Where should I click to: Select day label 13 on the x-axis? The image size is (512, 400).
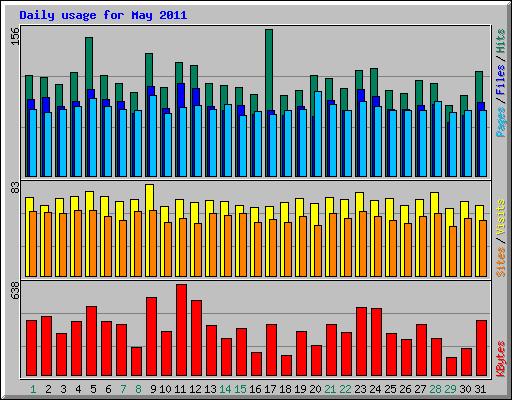210,389
